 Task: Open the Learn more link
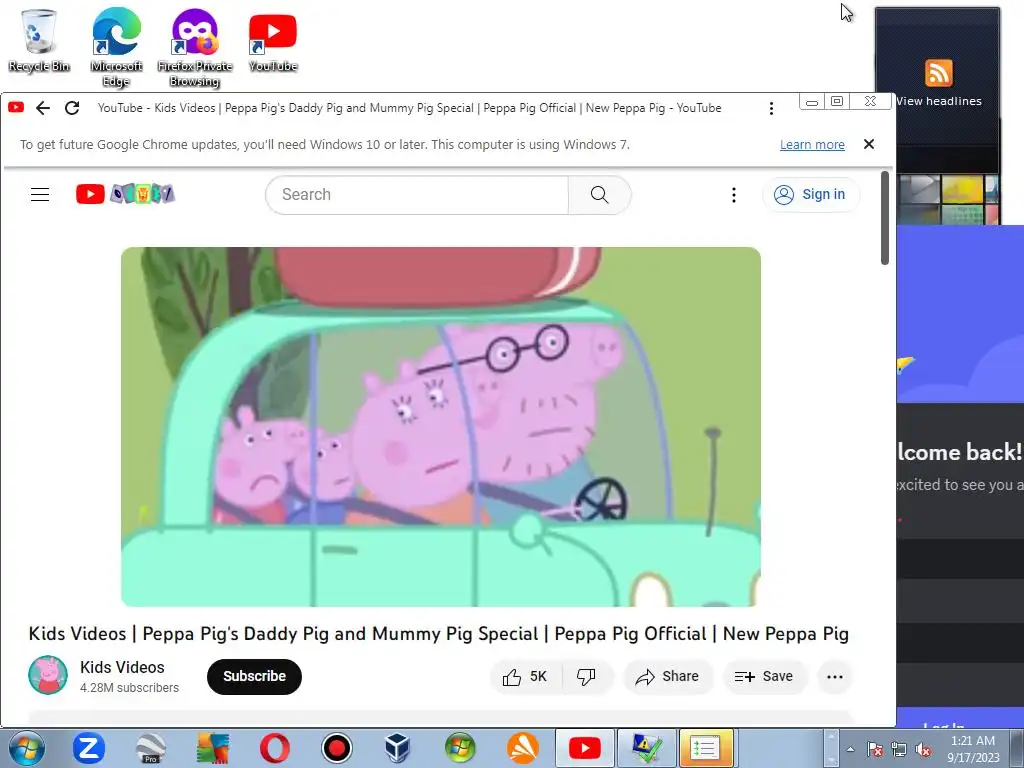pos(812,144)
